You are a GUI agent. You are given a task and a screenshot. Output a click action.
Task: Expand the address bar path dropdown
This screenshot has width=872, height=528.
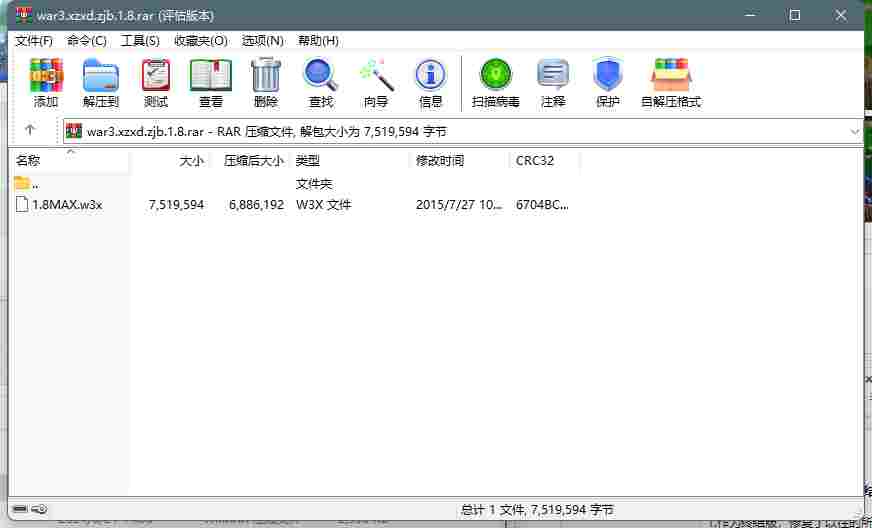[854, 132]
